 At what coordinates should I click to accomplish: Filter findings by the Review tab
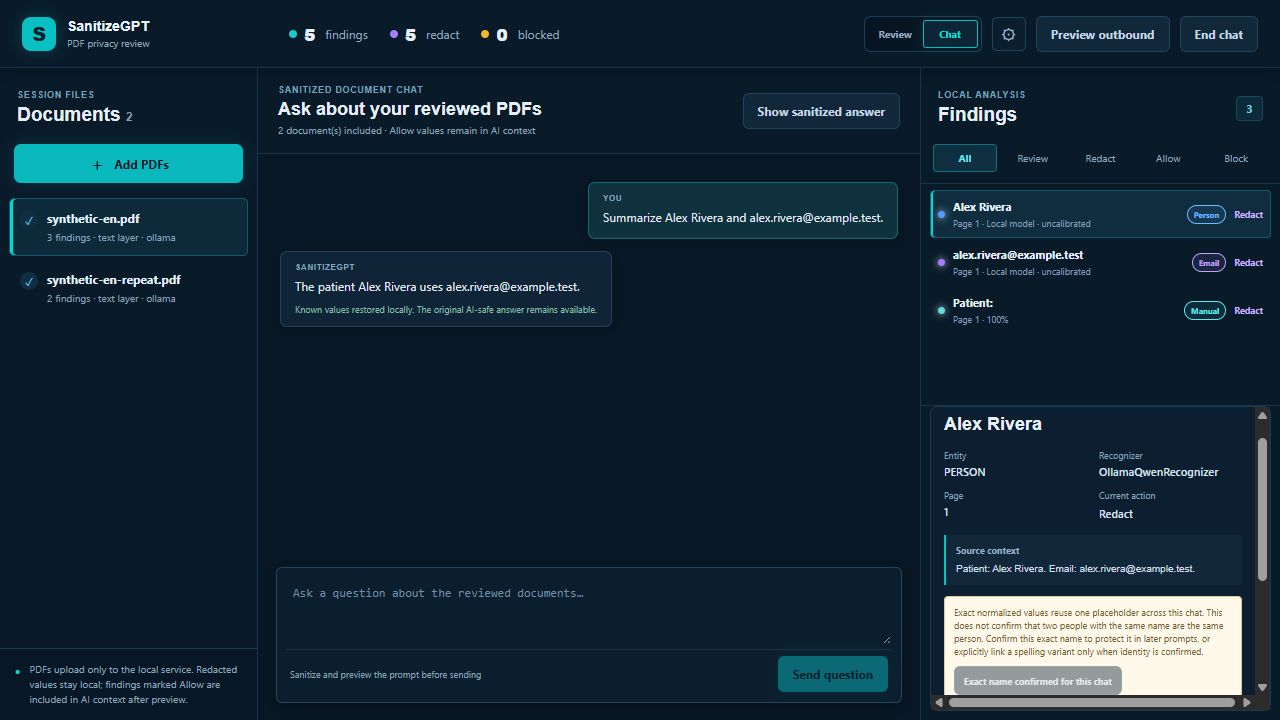click(1033, 158)
